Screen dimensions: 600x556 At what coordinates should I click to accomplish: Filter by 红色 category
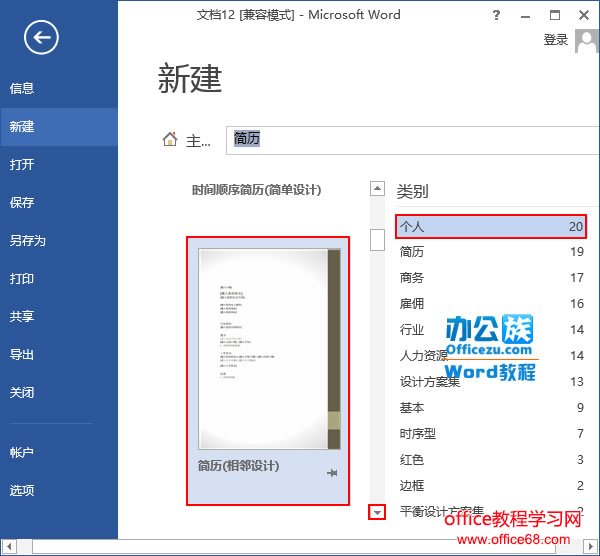click(x=491, y=460)
